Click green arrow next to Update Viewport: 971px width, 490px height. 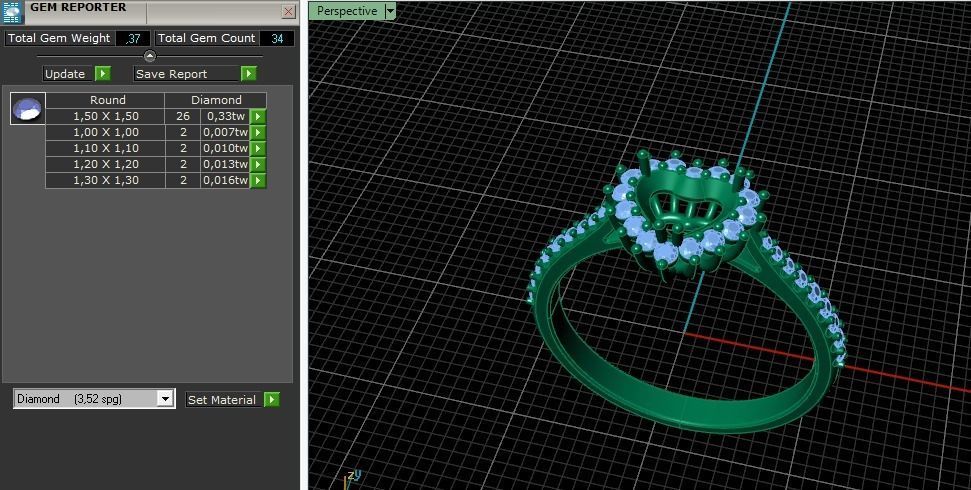(103, 74)
